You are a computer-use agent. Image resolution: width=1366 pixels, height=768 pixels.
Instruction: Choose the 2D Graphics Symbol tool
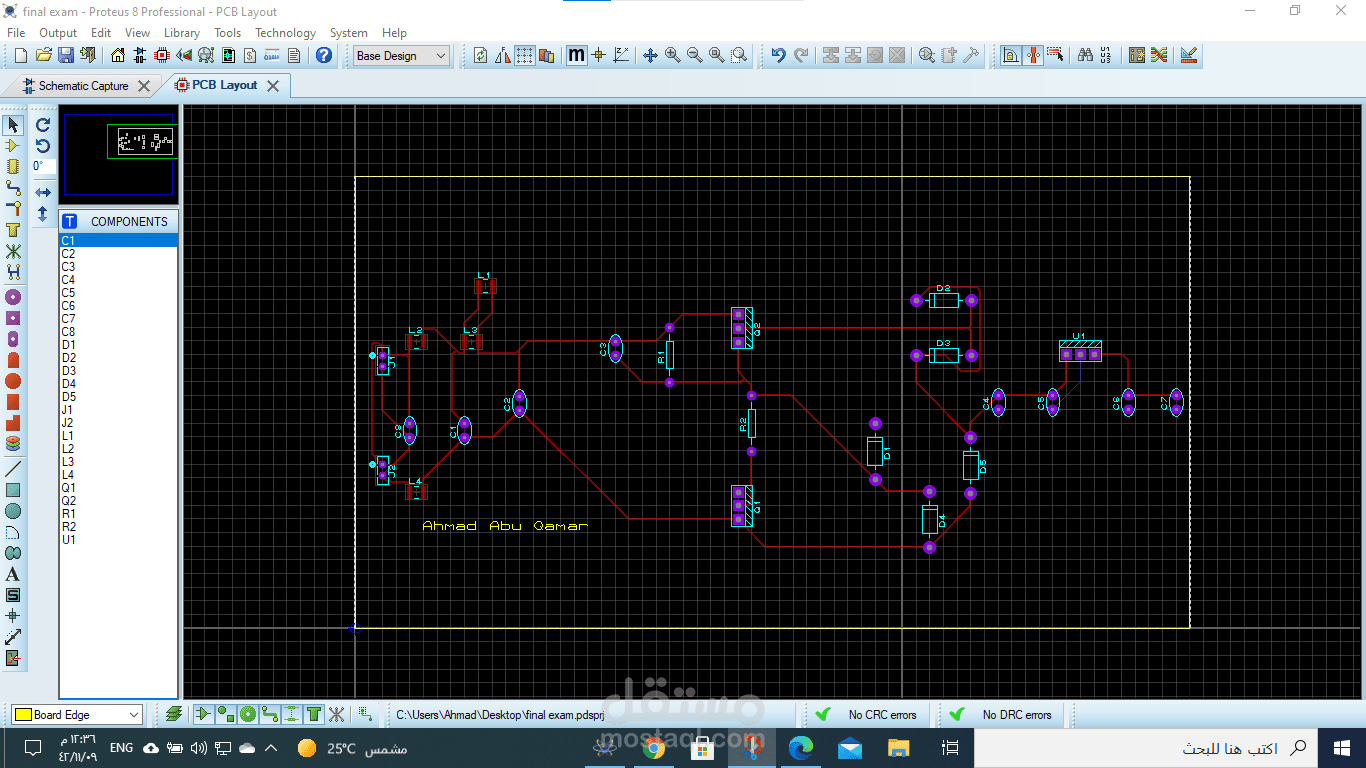(x=13, y=595)
